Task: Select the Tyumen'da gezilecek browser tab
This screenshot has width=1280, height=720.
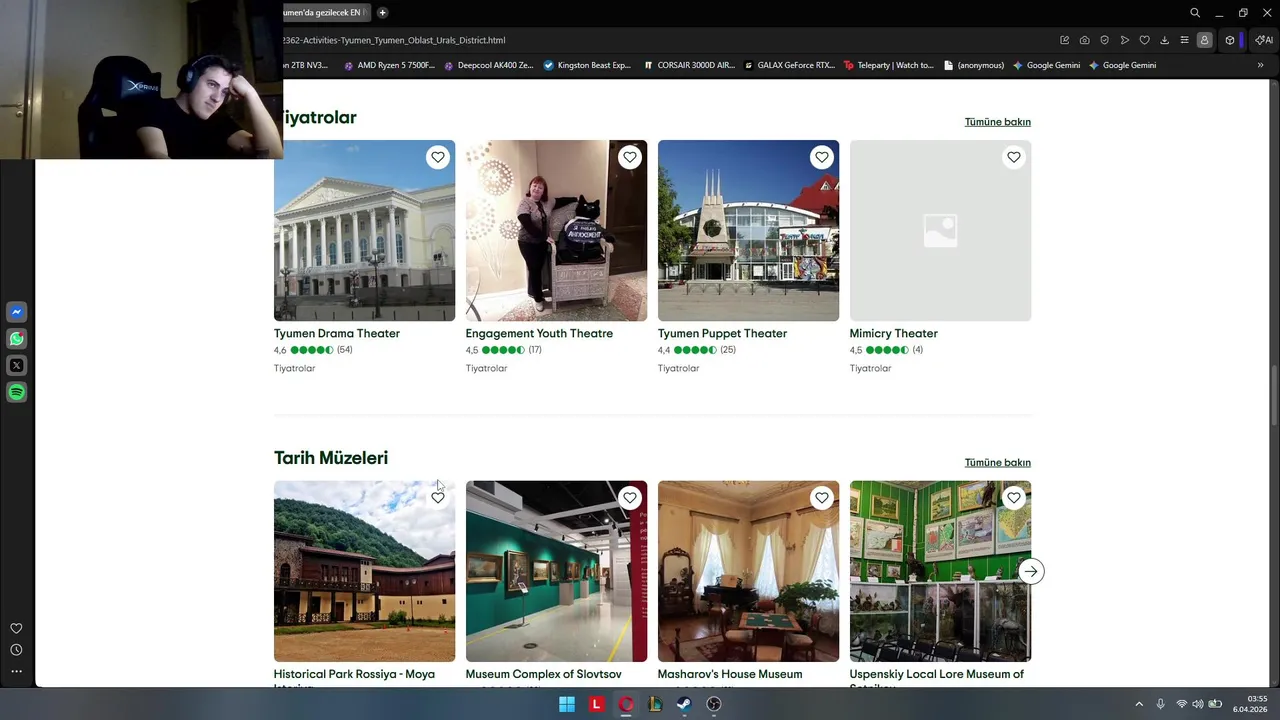Action: coord(326,13)
